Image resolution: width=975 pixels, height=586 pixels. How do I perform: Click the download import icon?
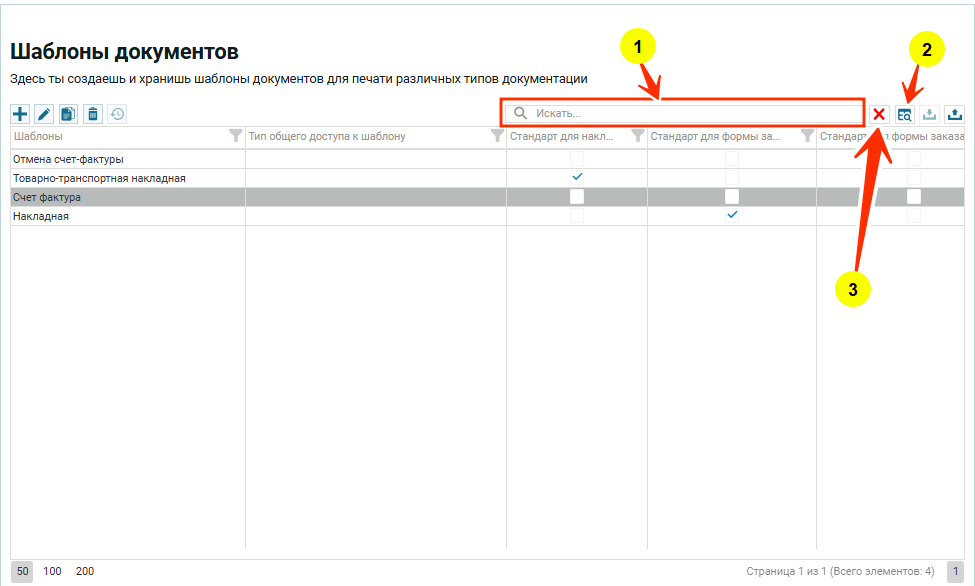(x=929, y=114)
